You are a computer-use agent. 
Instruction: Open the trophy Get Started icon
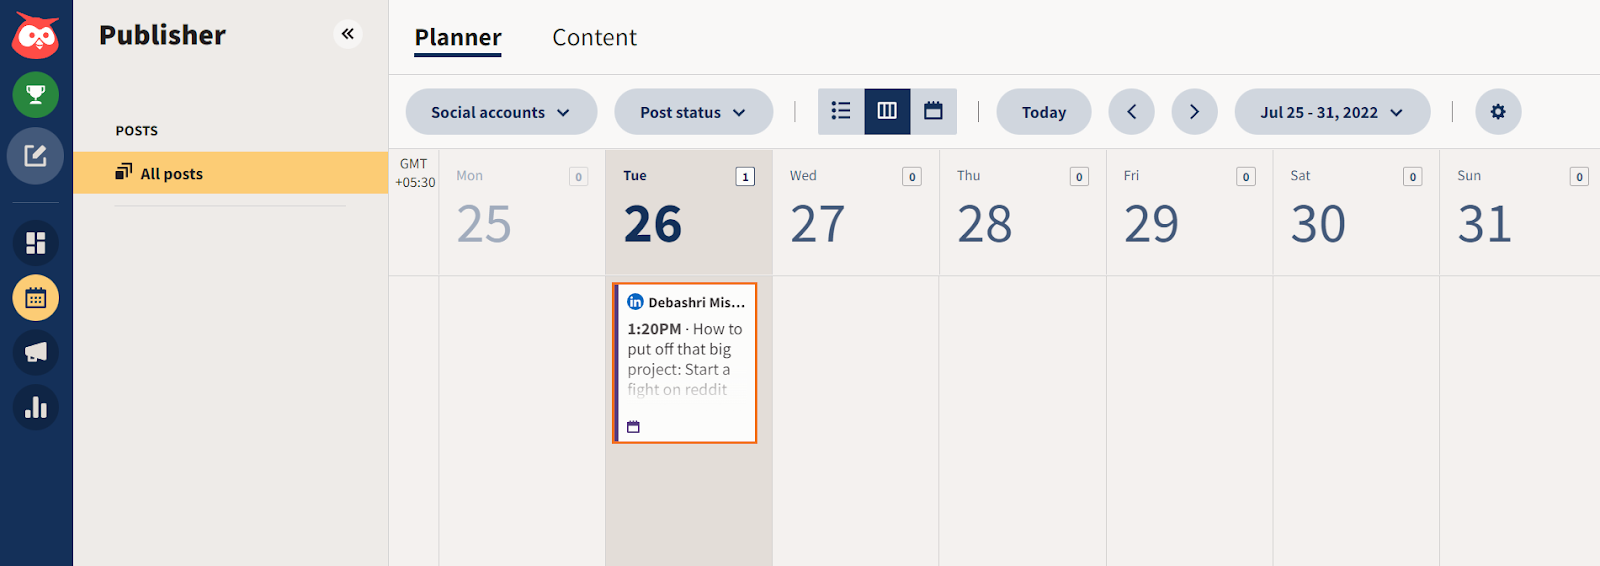click(36, 95)
